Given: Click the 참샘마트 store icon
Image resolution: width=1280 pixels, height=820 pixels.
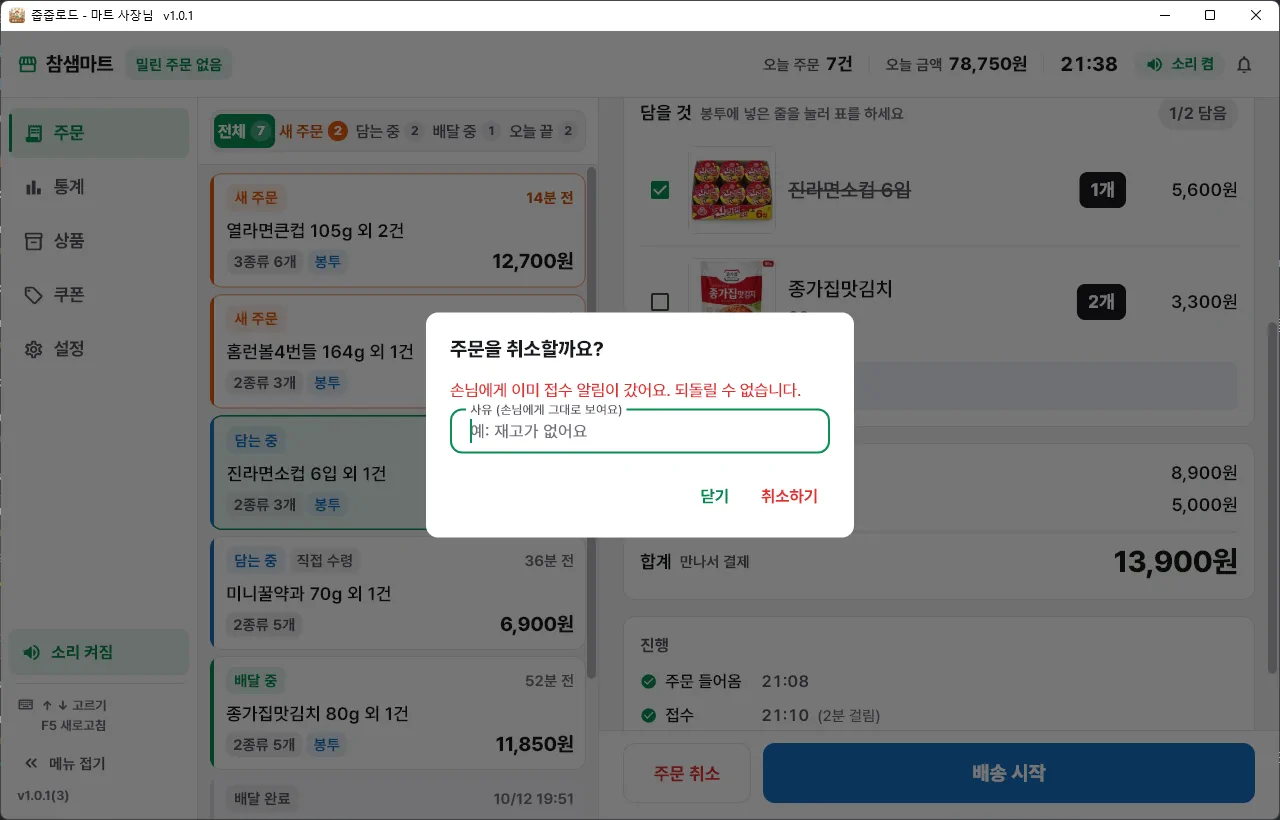Looking at the screenshot, I should [x=27, y=64].
